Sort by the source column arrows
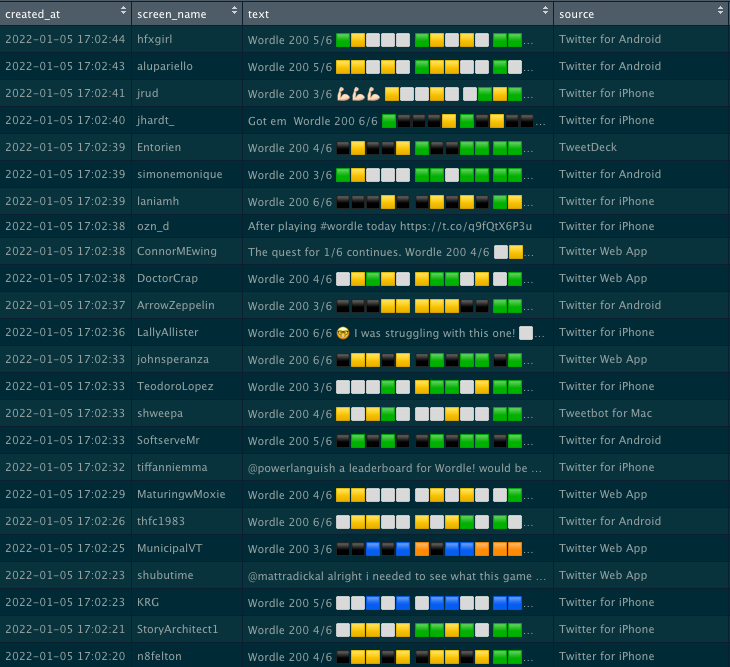The width and height of the screenshot is (730, 667). click(720, 11)
